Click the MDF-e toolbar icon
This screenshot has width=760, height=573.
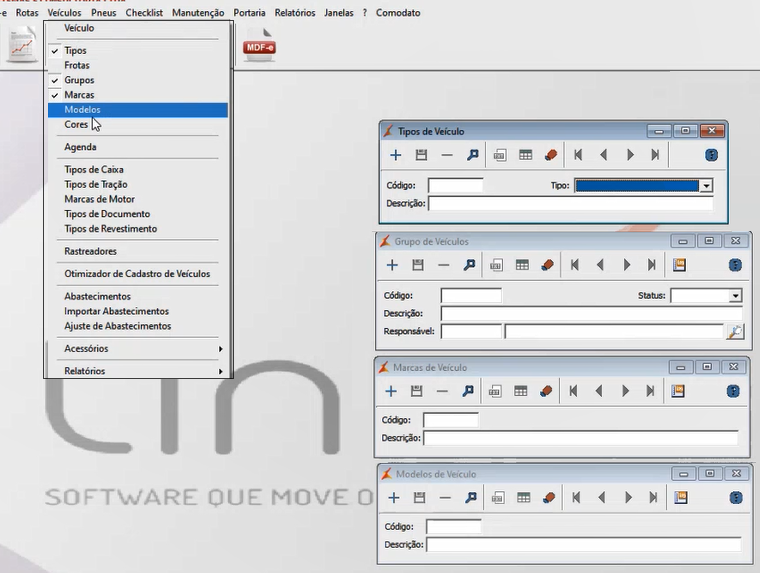259,45
